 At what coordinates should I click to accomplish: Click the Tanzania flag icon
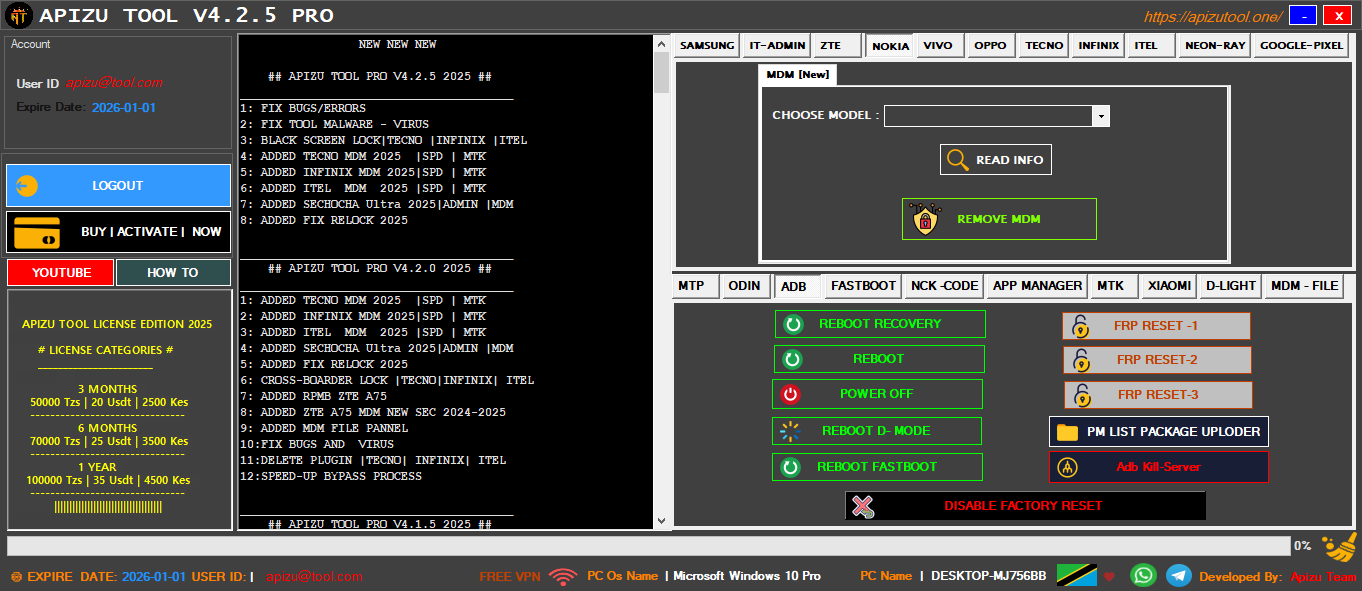pyautogui.click(x=1077, y=576)
